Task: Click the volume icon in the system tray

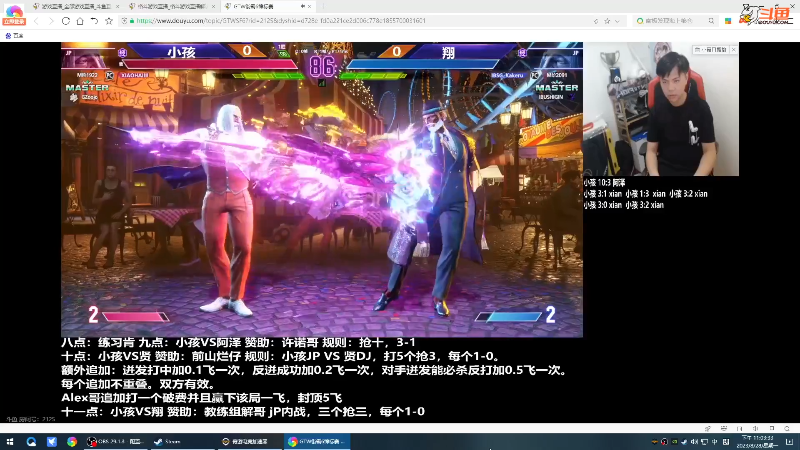Action: point(694,442)
